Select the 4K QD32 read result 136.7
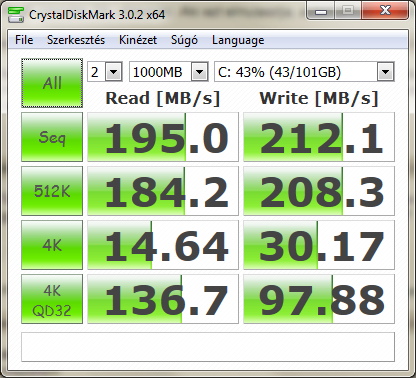Screen dimensions: 416x378 tap(163, 299)
